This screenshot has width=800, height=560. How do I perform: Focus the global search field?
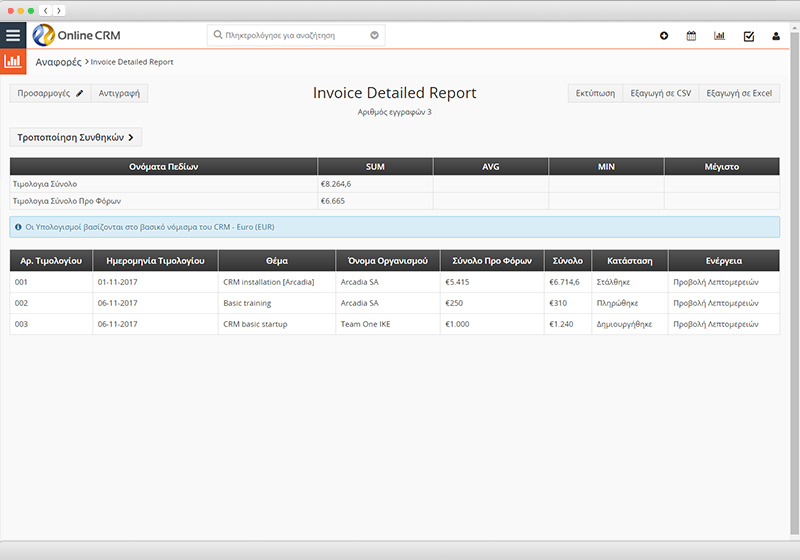[296, 35]
